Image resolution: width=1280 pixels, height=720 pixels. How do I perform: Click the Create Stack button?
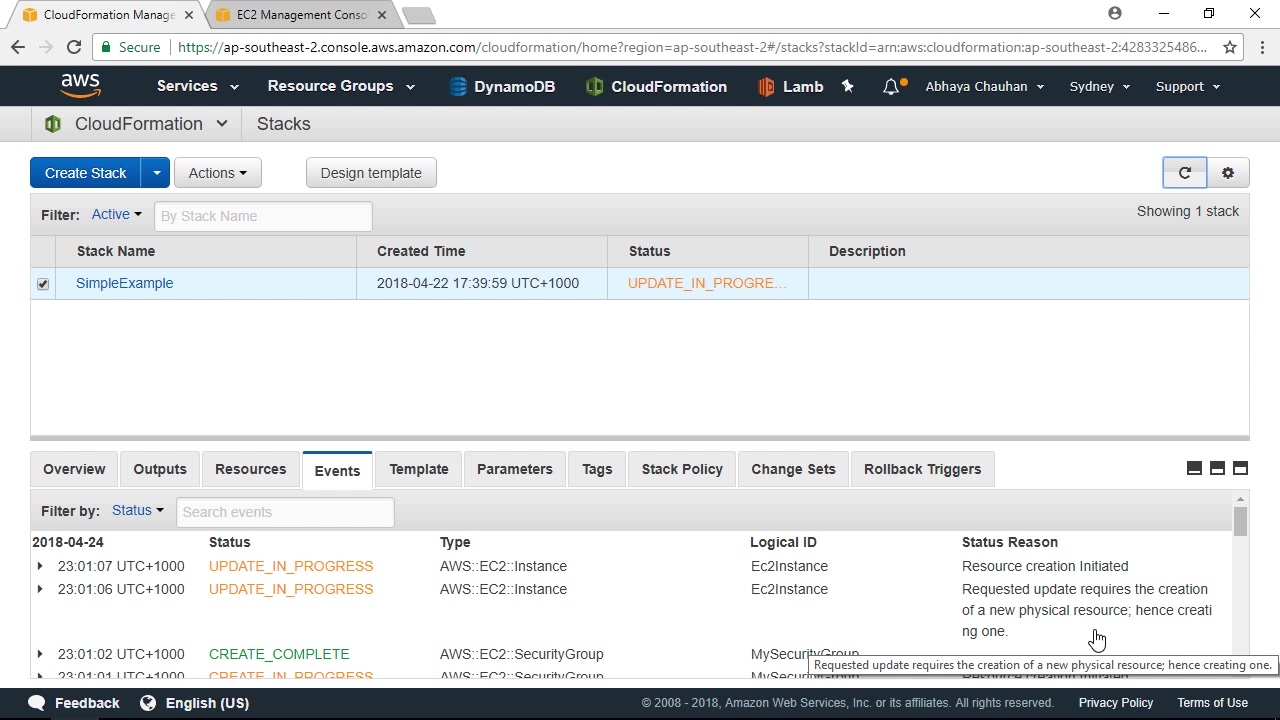[x=85, y=173]
